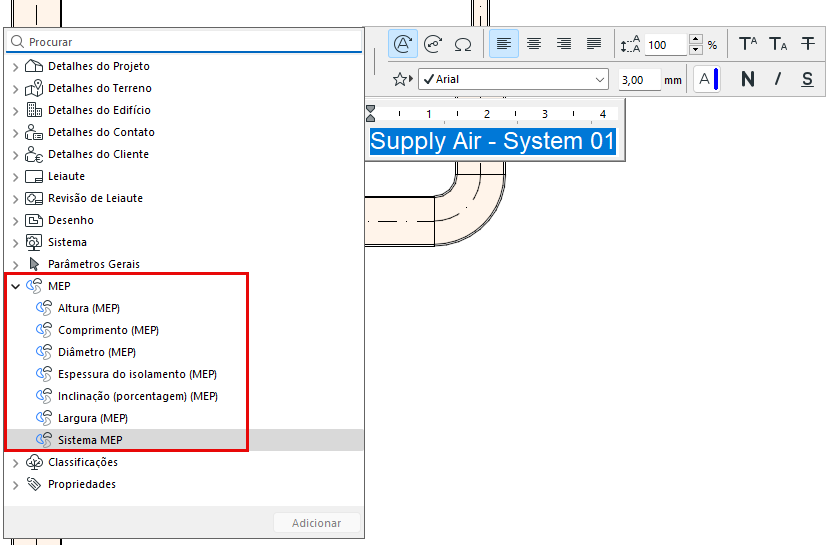Select Espessura do isolamento (MEP)

138,374
